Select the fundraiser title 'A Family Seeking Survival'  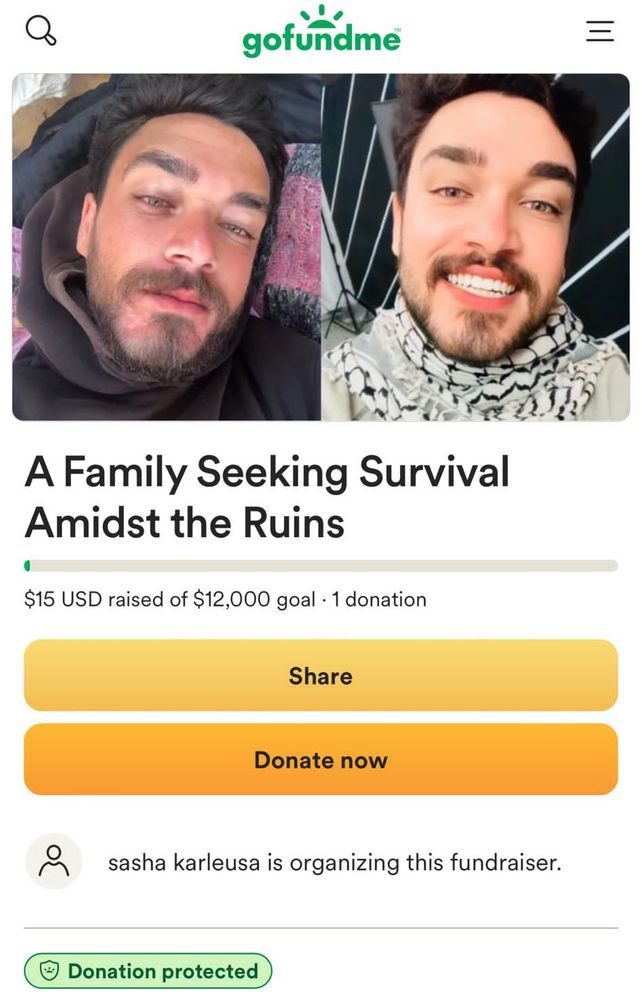point(267,472)
